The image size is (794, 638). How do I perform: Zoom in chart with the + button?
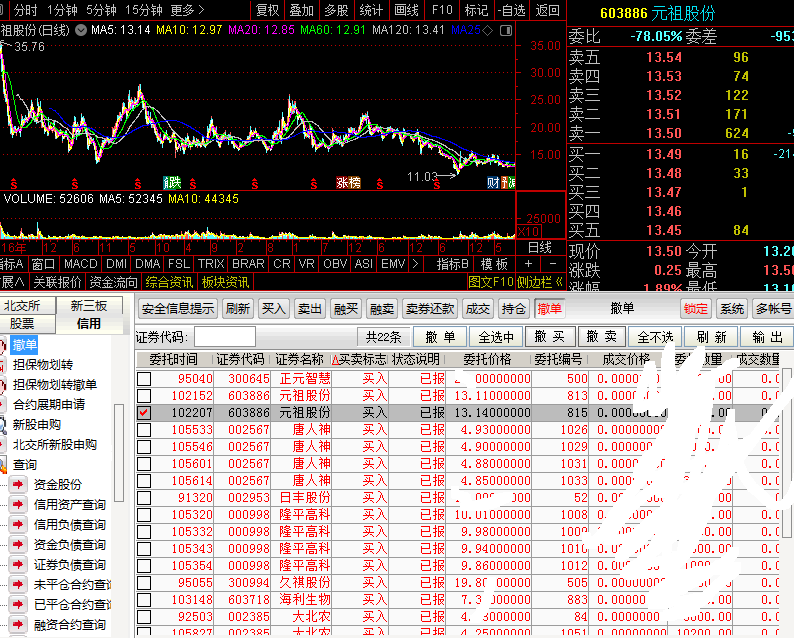point(528,264)
